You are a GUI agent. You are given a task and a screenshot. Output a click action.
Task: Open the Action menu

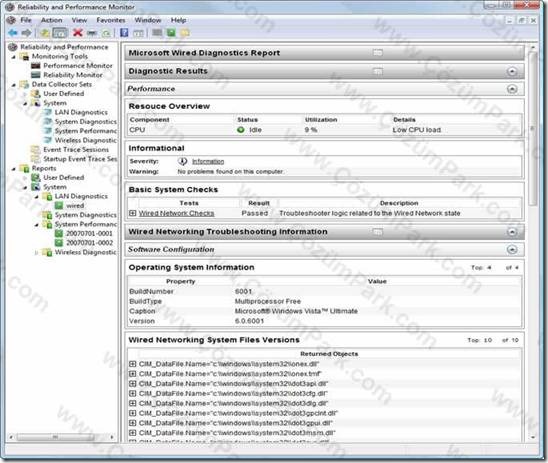click(51, 20)
